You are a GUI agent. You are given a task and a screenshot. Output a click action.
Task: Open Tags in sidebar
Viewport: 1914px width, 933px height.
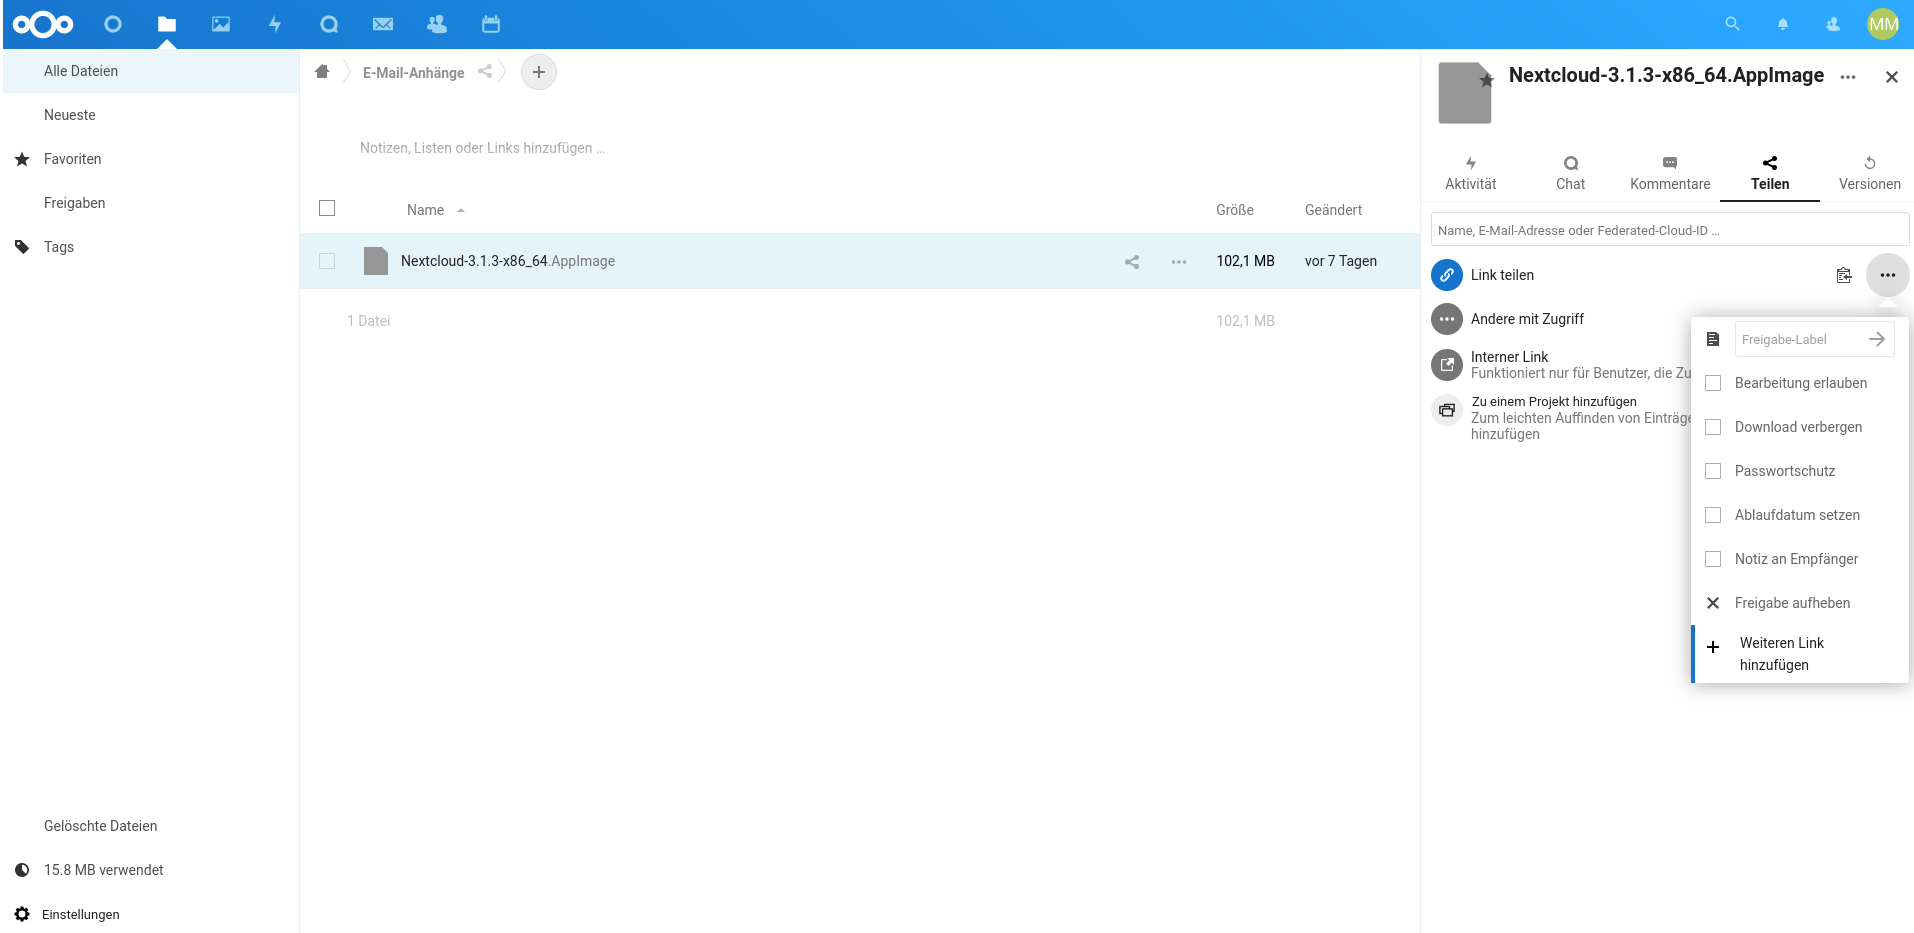[151, 247]
